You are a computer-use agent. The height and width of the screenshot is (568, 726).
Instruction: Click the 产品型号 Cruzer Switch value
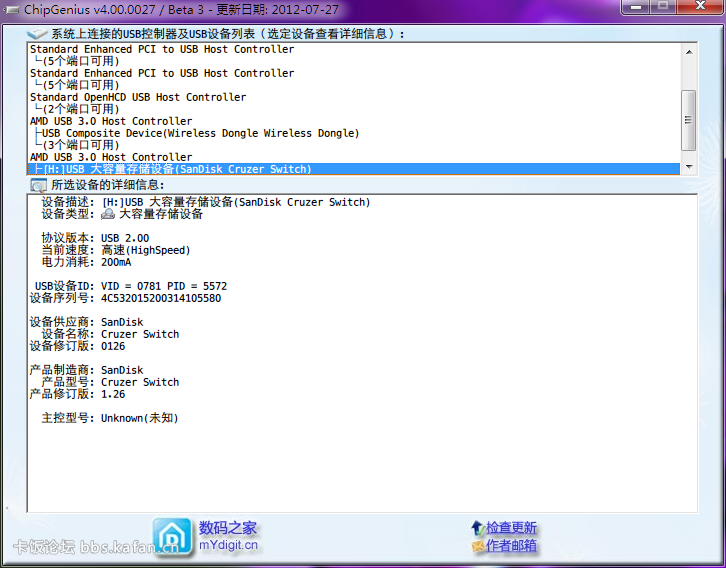140,382
